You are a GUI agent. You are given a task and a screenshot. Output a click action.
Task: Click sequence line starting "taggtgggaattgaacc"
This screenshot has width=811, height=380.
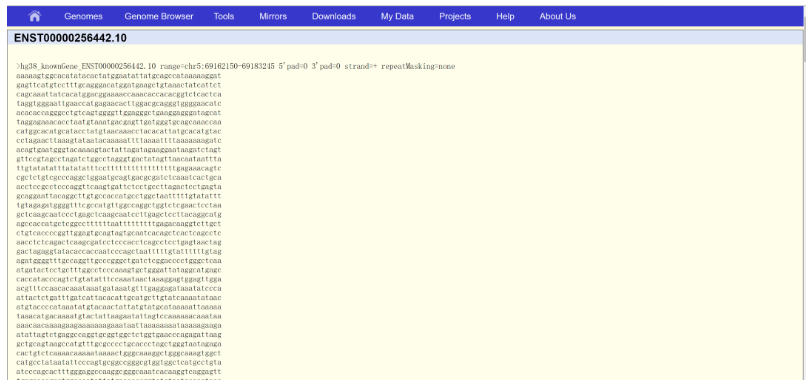(x=119, y=103)
